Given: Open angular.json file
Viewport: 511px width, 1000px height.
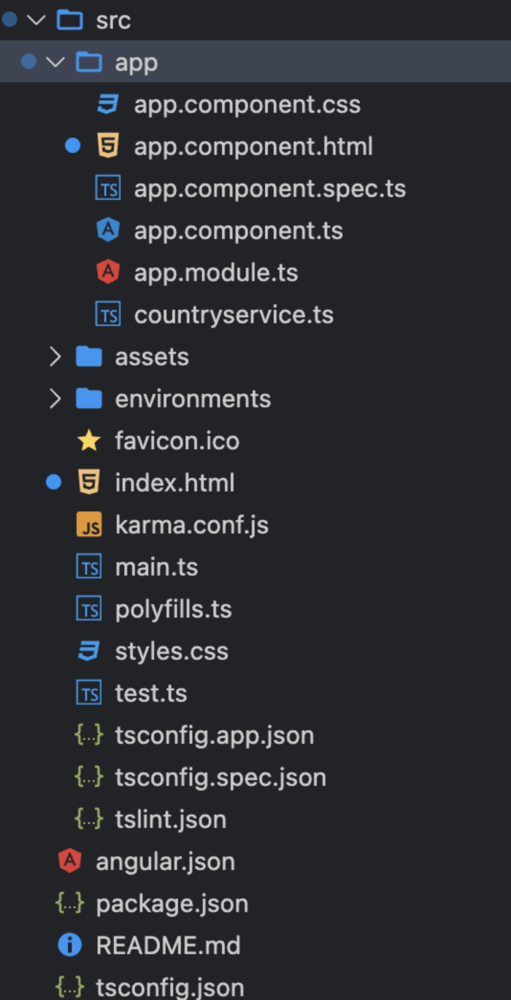Looking at the screenshot, I should click(x=165, y=862).
